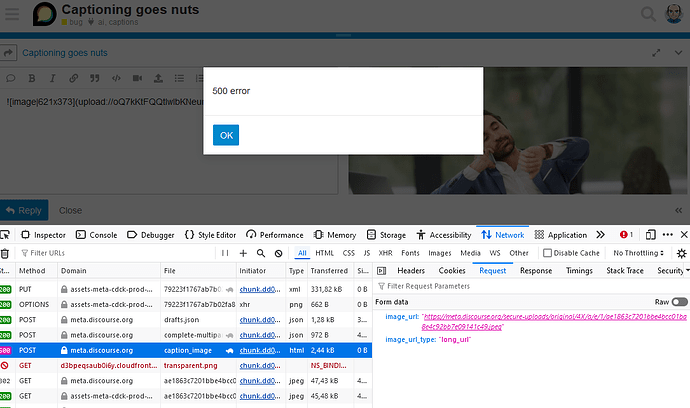Click the Close composer link
Viewport: 690px width, 408px height.
click(x=70, y=210)
